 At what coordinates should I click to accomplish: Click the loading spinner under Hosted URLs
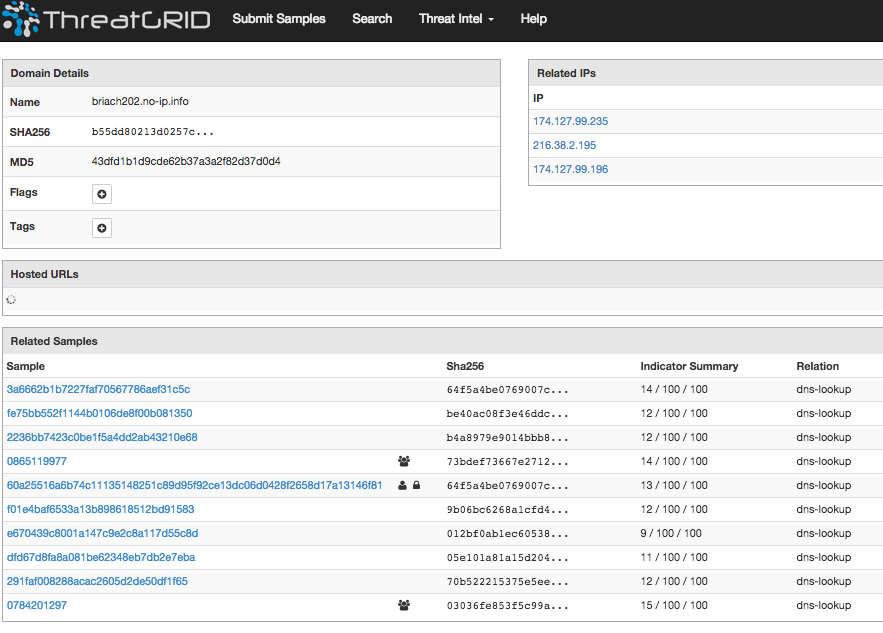pyautogui.click(x=12, y=299)
